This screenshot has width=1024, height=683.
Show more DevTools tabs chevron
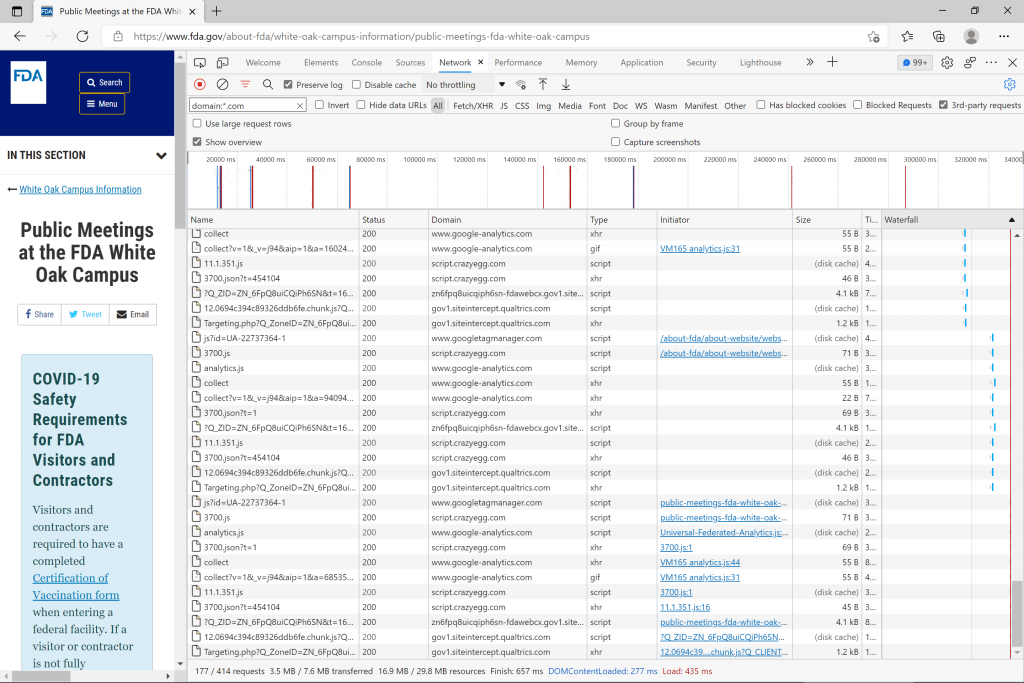click(x=808, y=62)
